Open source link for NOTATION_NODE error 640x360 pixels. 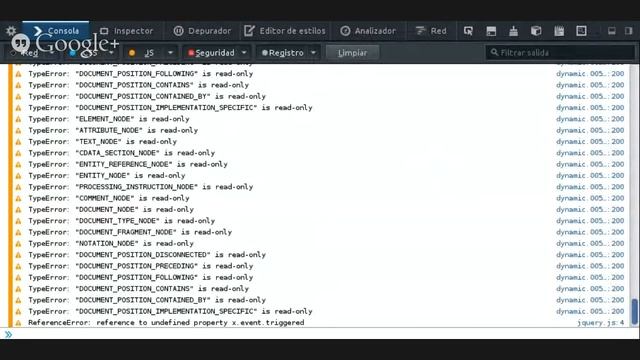coord(590,244)
